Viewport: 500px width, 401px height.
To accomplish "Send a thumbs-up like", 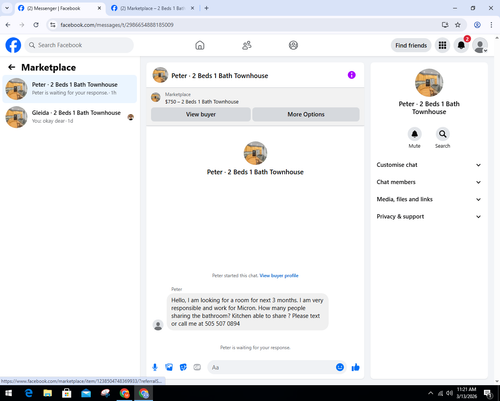I will click(355, 367).
